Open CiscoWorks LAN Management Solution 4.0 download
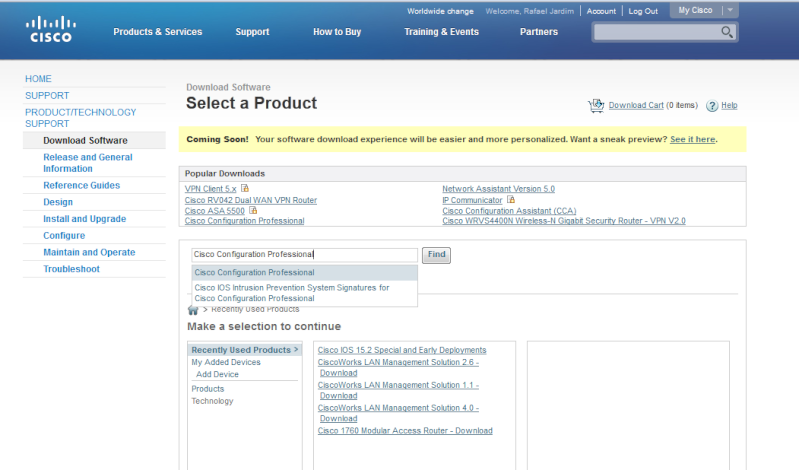Viewport: 799px width, 470px height. pos(398,413)
